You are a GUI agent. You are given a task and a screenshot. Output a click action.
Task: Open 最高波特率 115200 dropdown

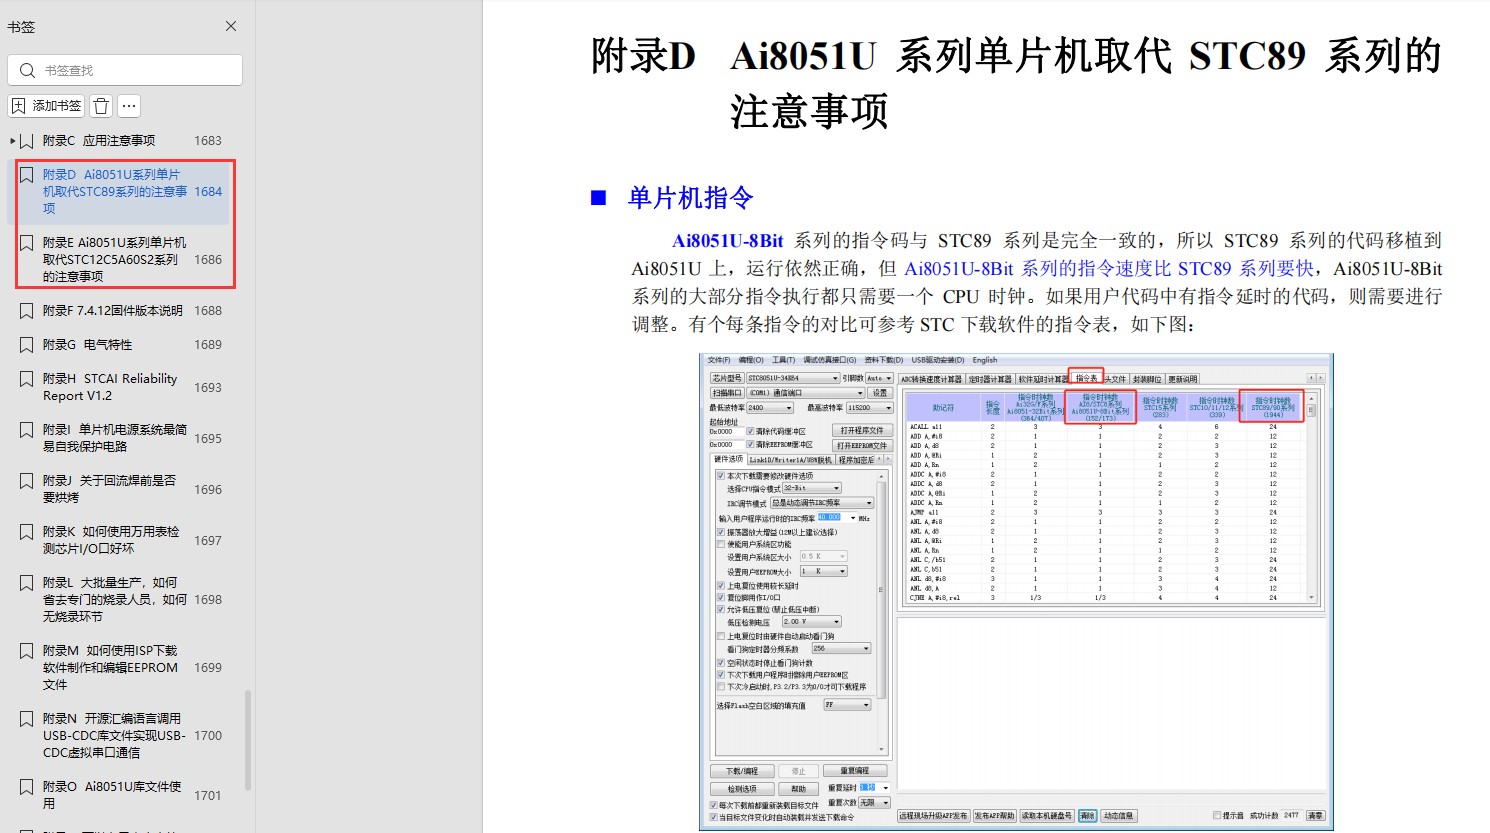click(869, 408)
